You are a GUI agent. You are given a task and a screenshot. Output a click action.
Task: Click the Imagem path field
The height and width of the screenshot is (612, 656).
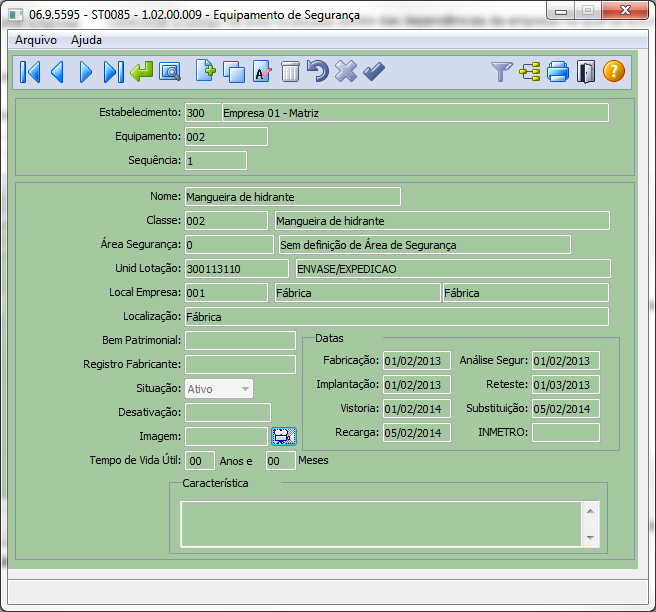point(226,436)
